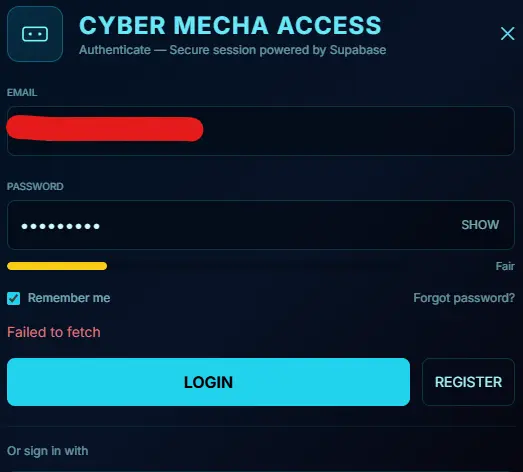Click the red redacted email mark
The width and height of the screenshot is (523, 472).
(x=105, y=128)
